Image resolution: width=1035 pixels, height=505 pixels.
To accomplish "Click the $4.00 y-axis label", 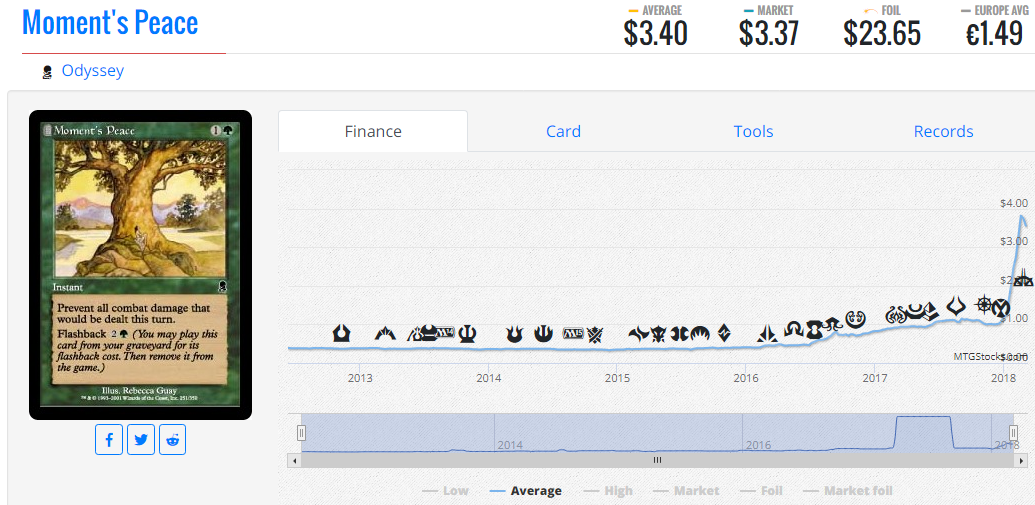I will [x=1014, y=203].
